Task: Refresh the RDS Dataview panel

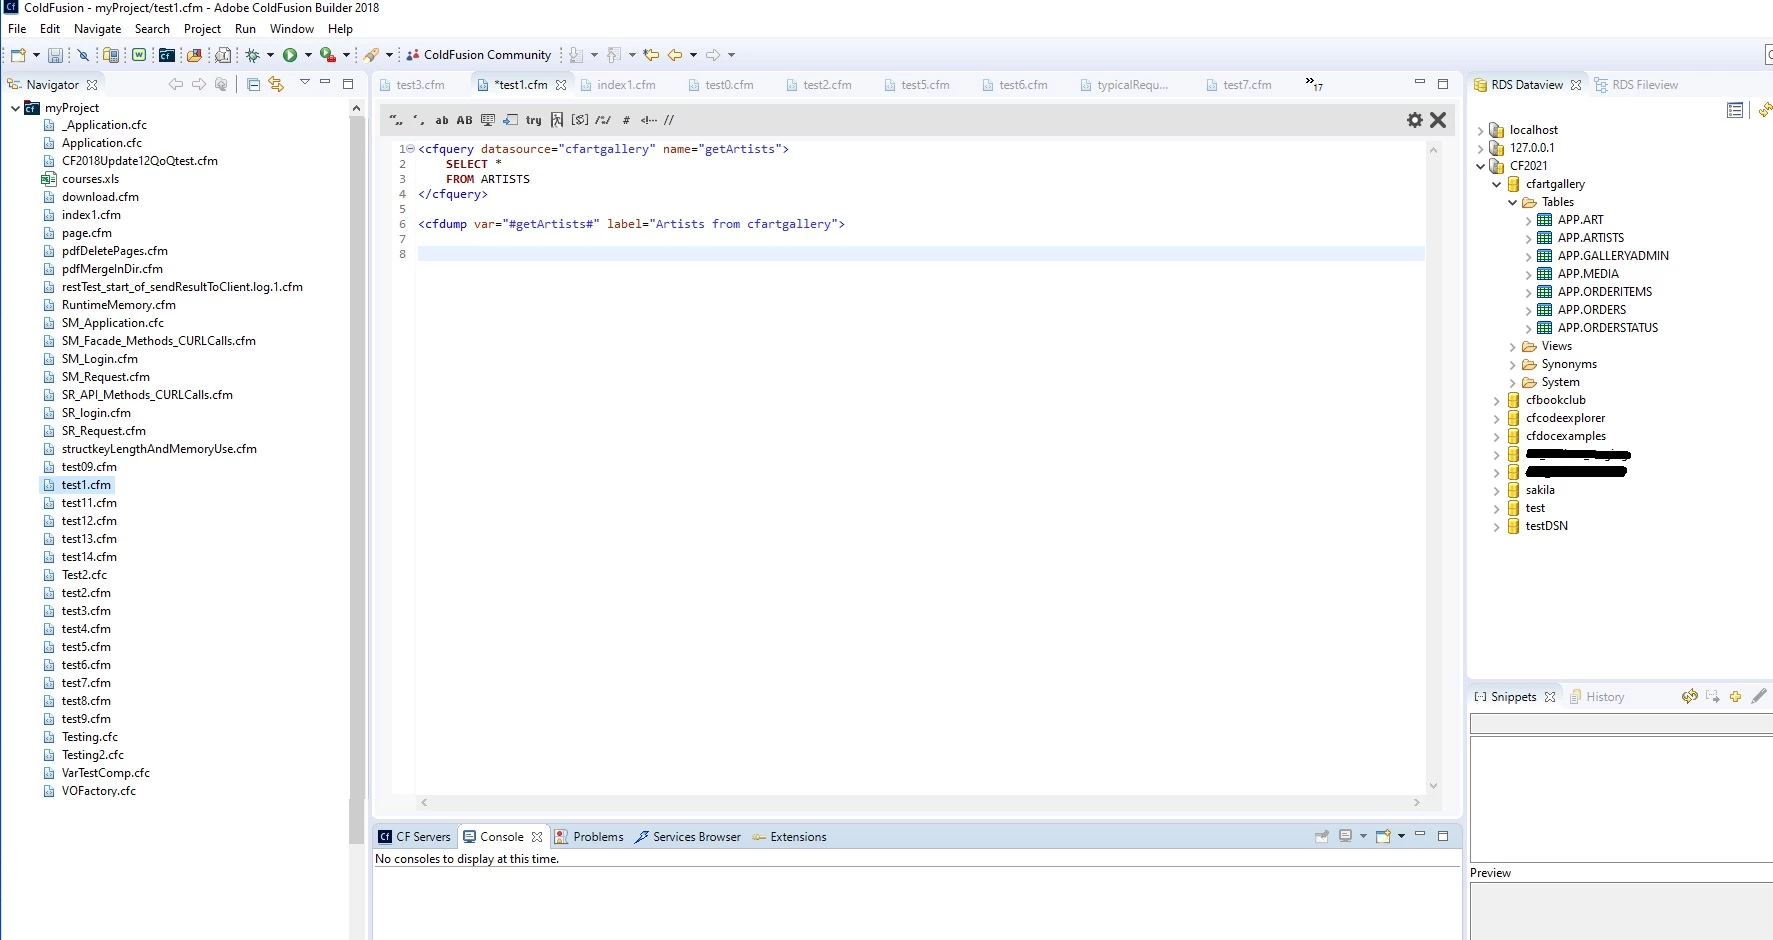Action: tap(1765, 110)
